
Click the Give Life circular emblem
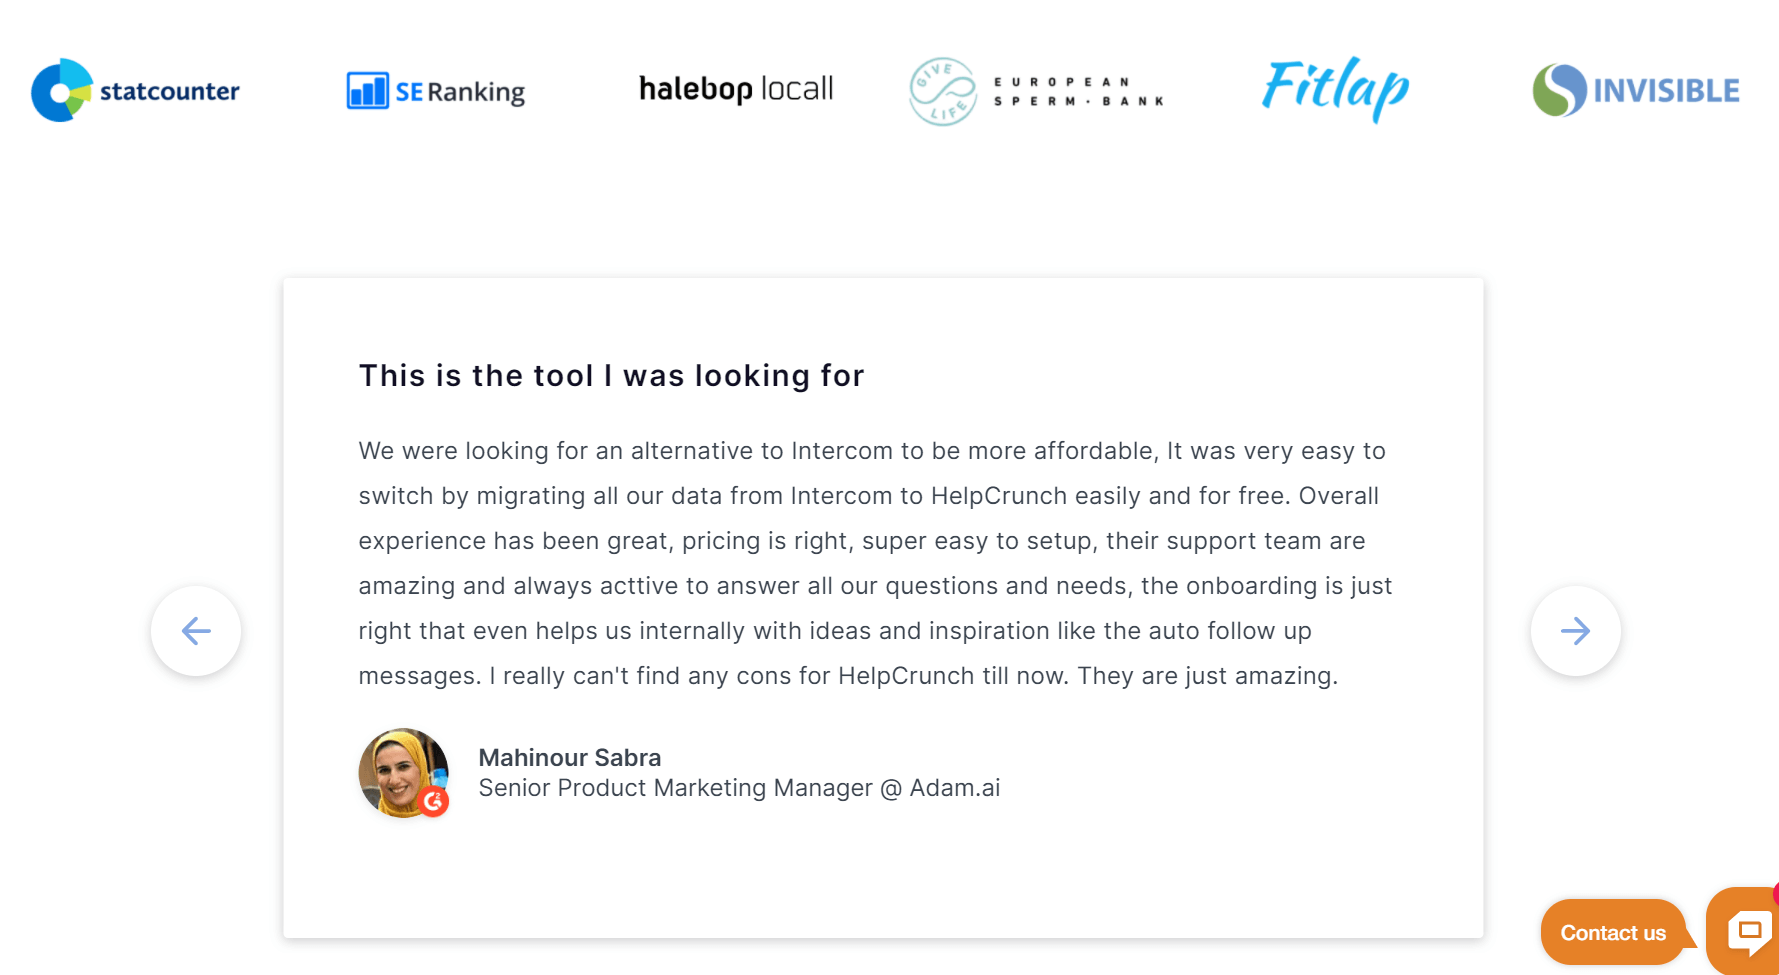[943, 91]
